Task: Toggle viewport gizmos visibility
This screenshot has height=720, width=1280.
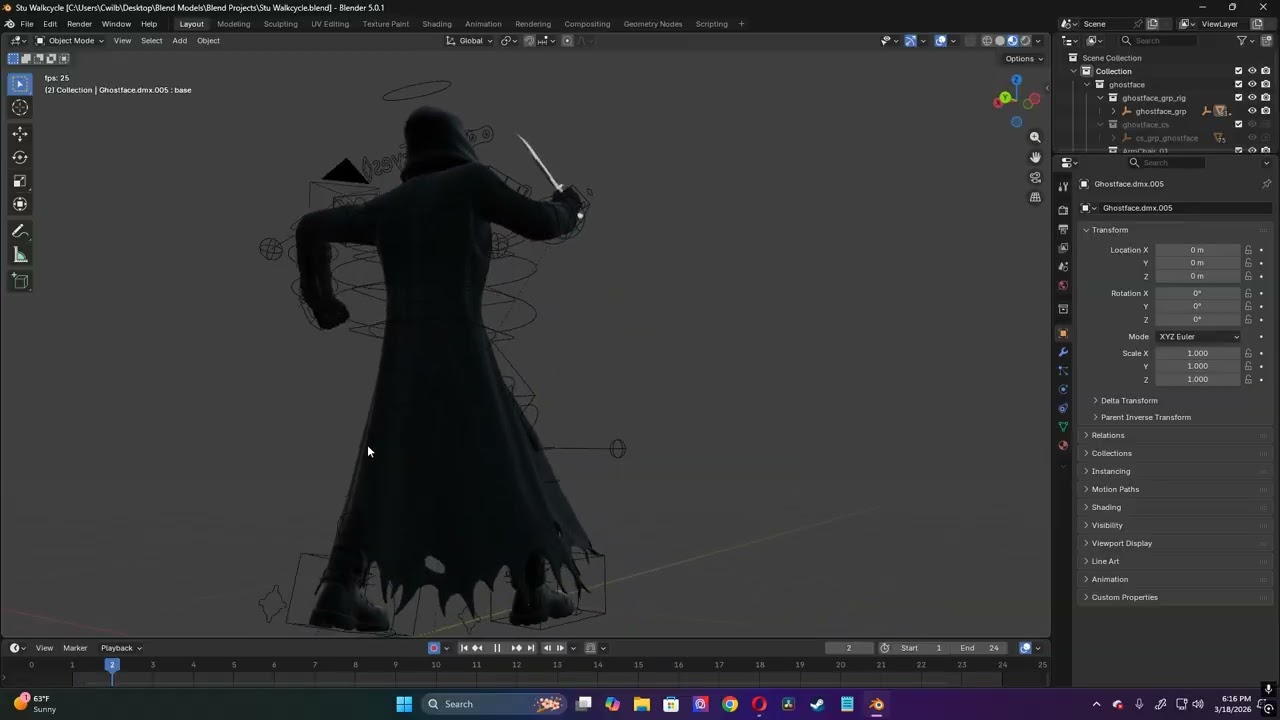Action: pyautogui.click(x=911, y=41)
